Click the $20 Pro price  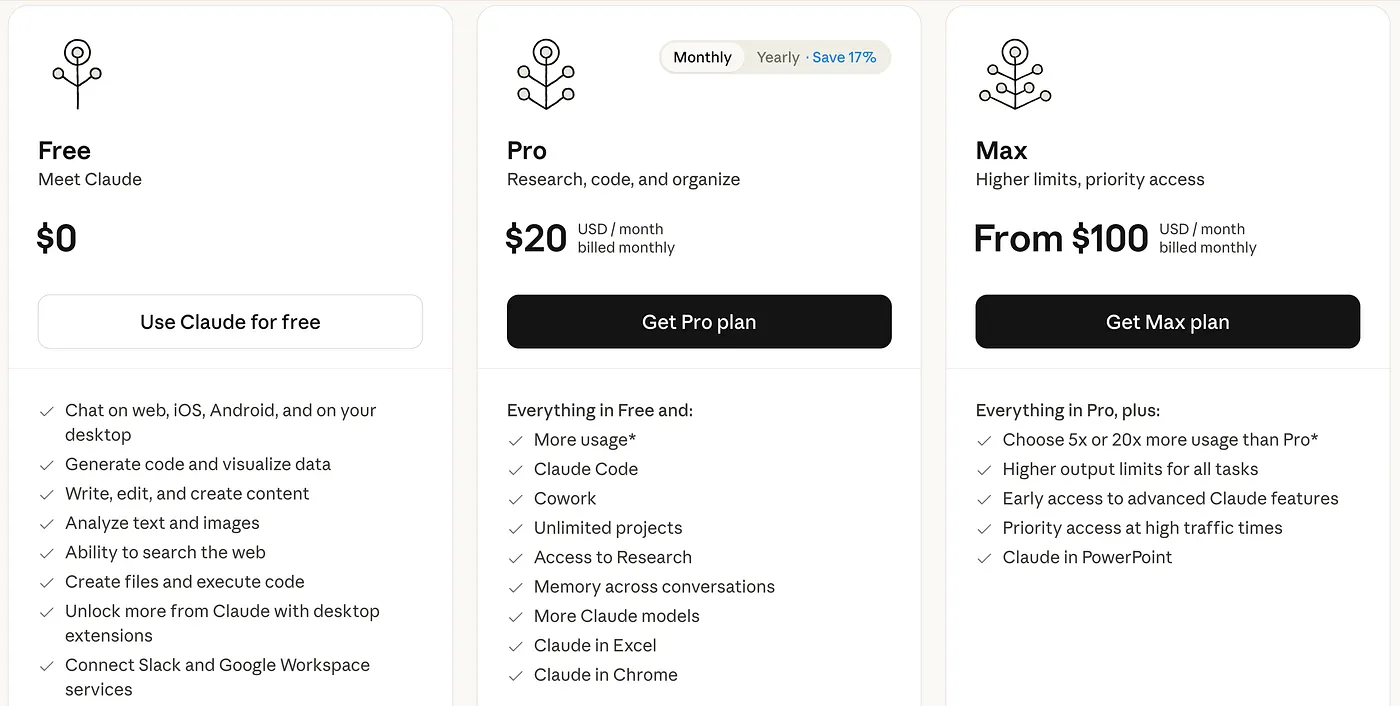click(537, 238)
